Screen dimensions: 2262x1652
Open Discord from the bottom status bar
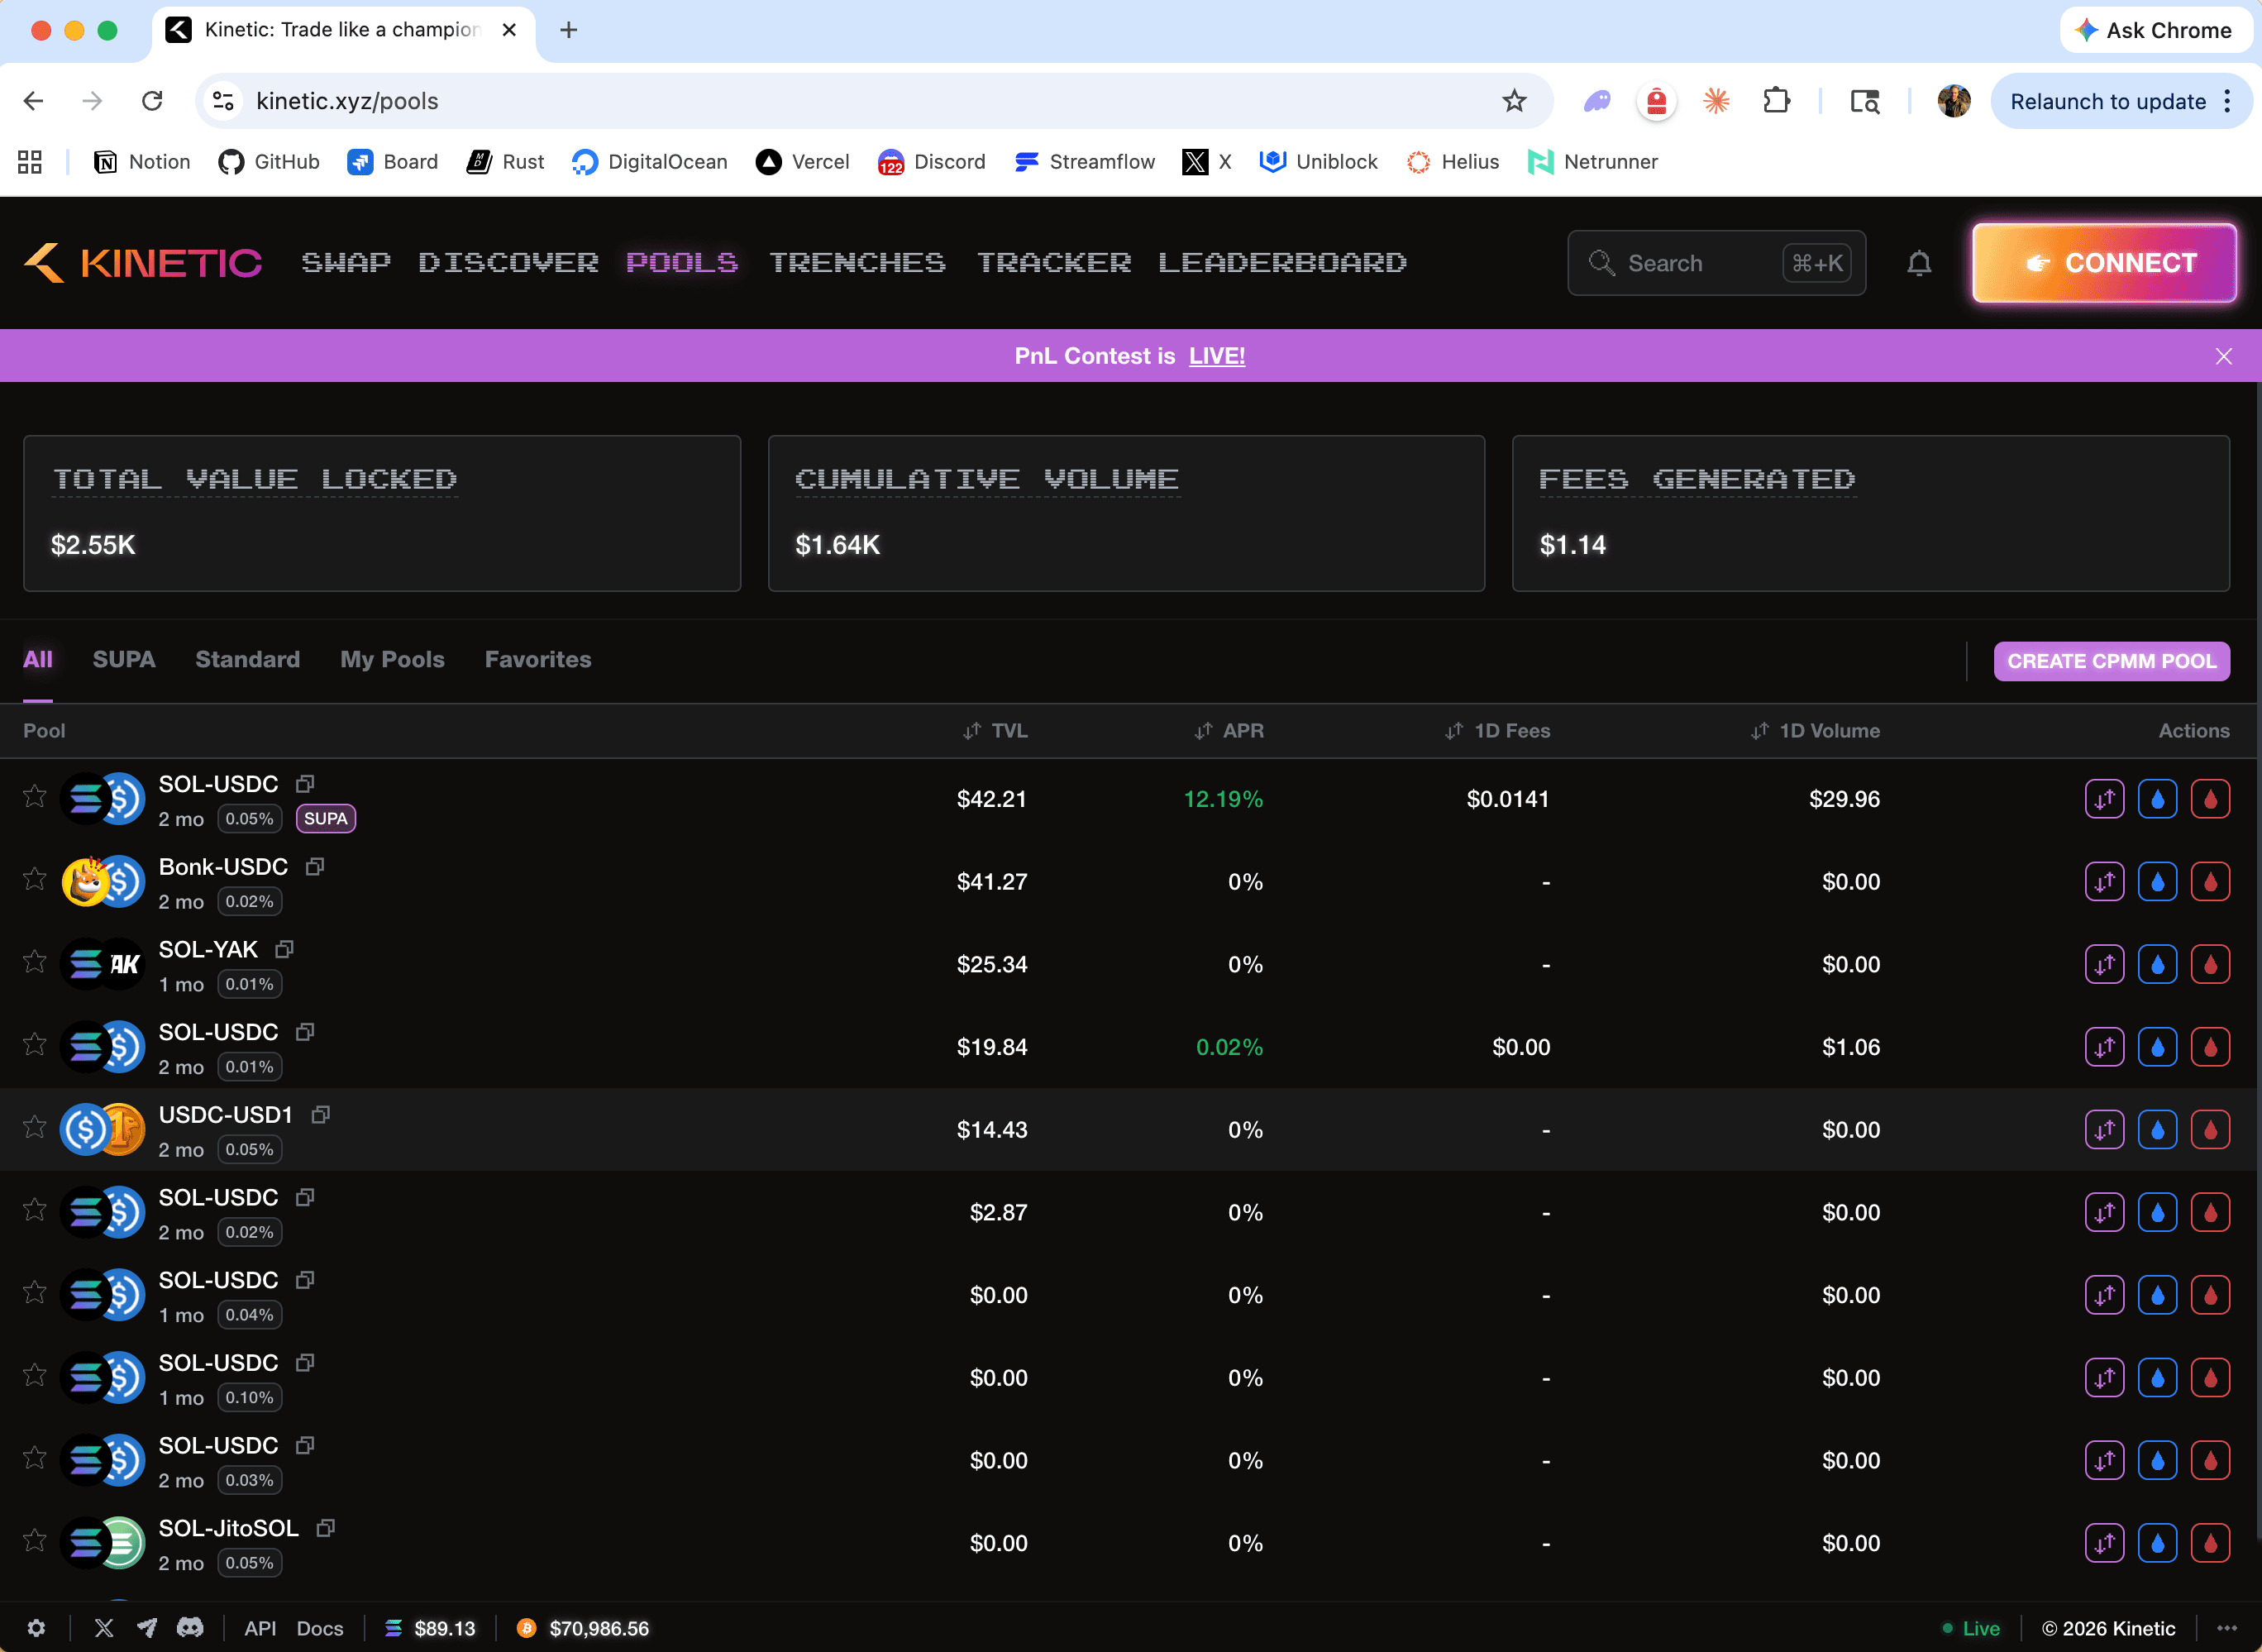point(192,1628)
